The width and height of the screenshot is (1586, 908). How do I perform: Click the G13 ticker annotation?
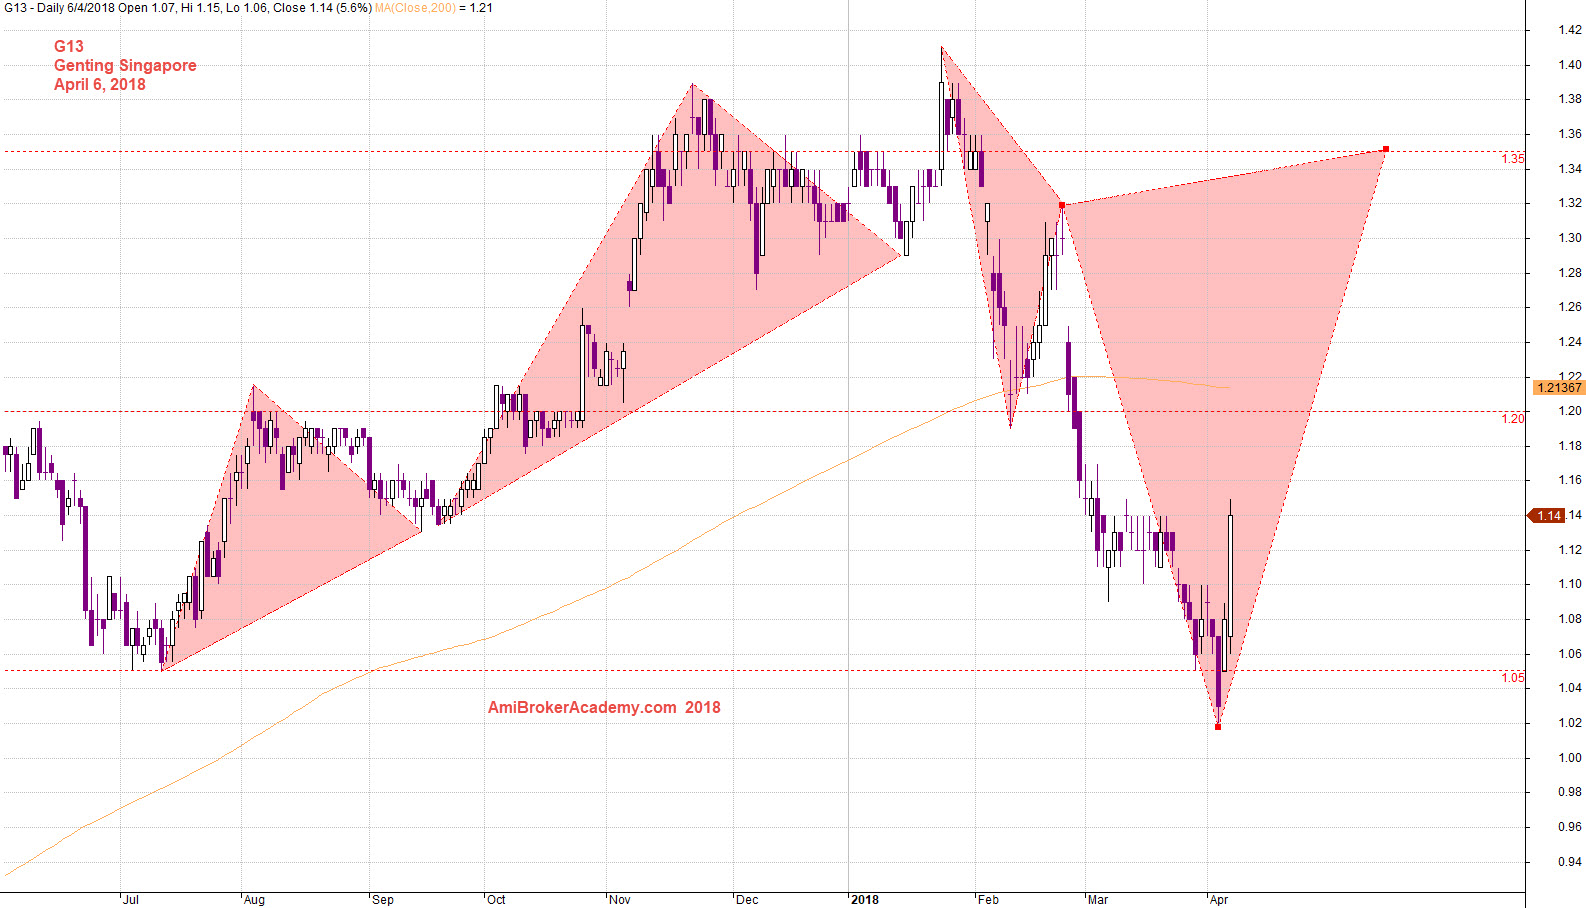pos(69,46)
